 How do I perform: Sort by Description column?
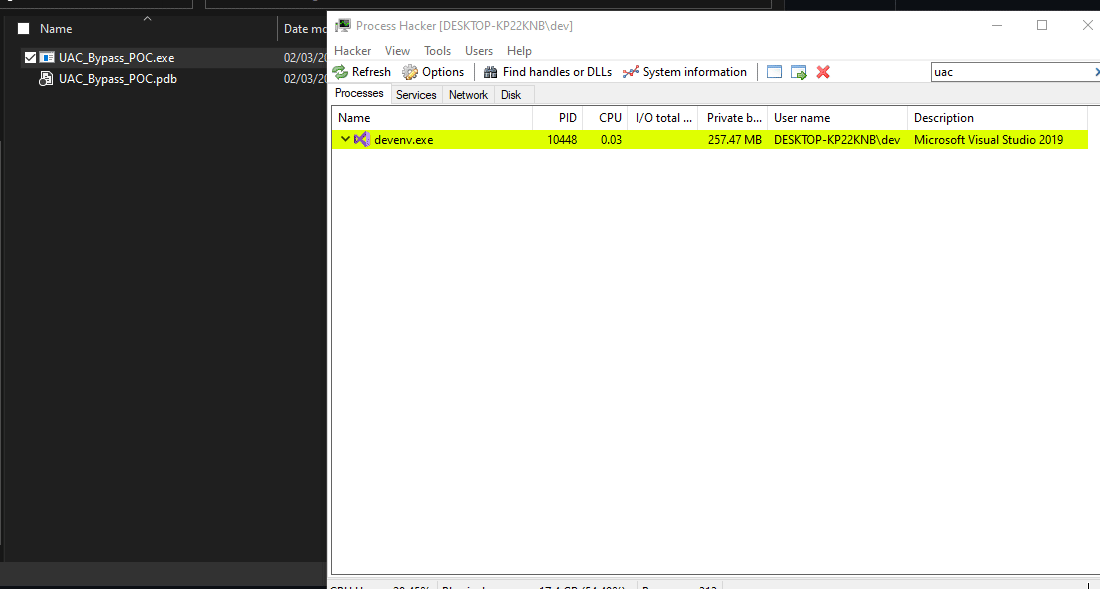[x=997, y=118]
